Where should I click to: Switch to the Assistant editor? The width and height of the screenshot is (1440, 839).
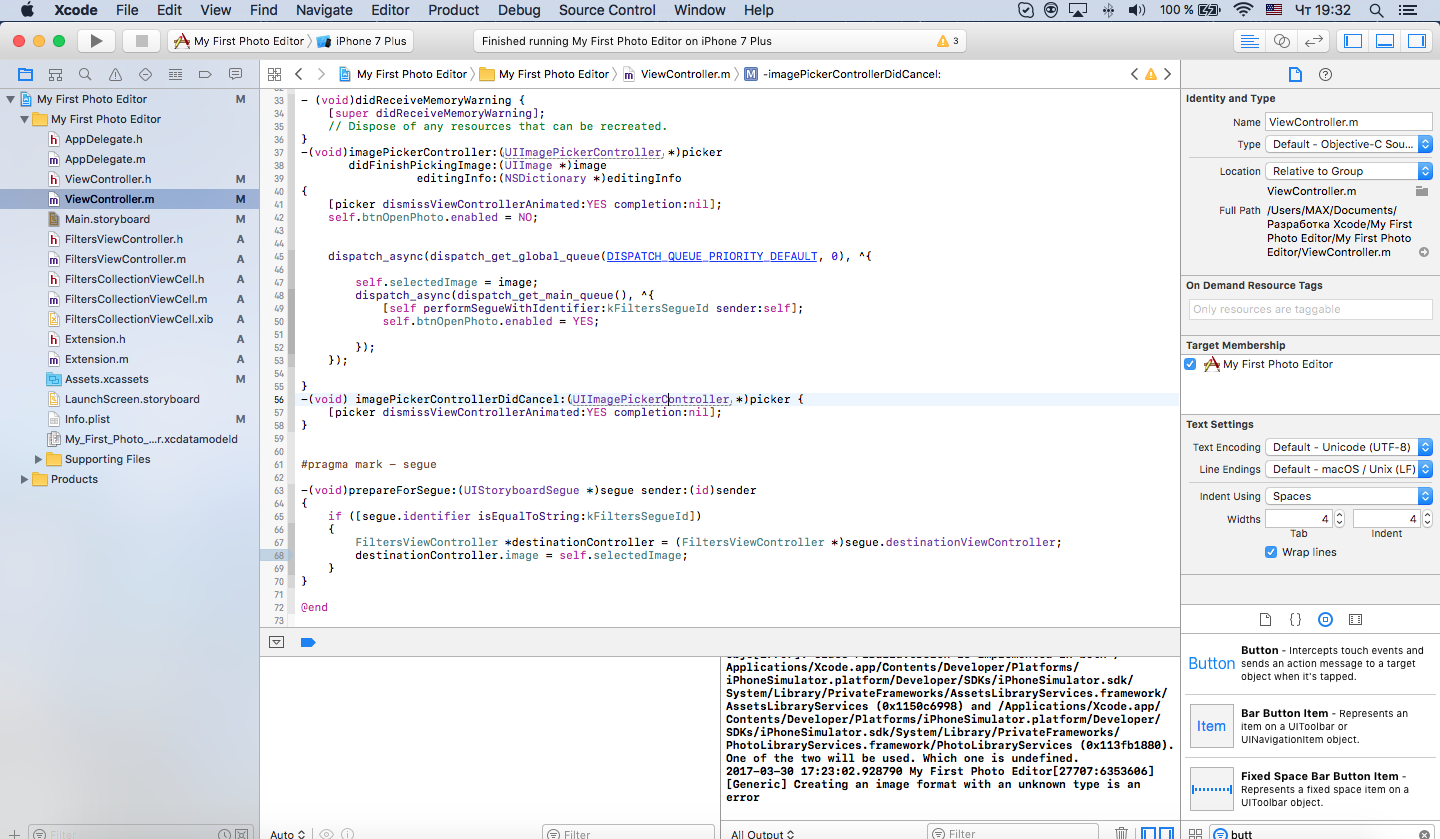click(1281, 41)
